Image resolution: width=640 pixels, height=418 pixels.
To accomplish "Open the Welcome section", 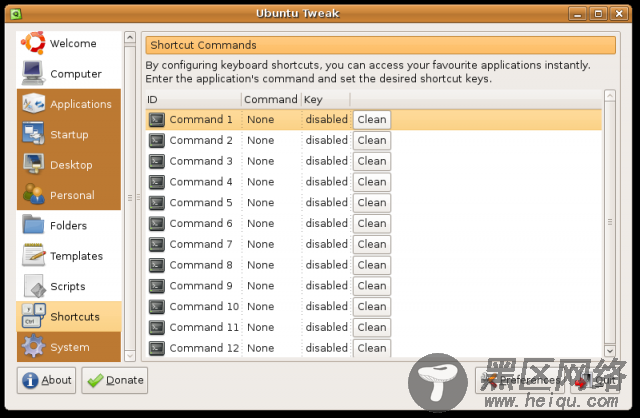I will click(73, 43).
